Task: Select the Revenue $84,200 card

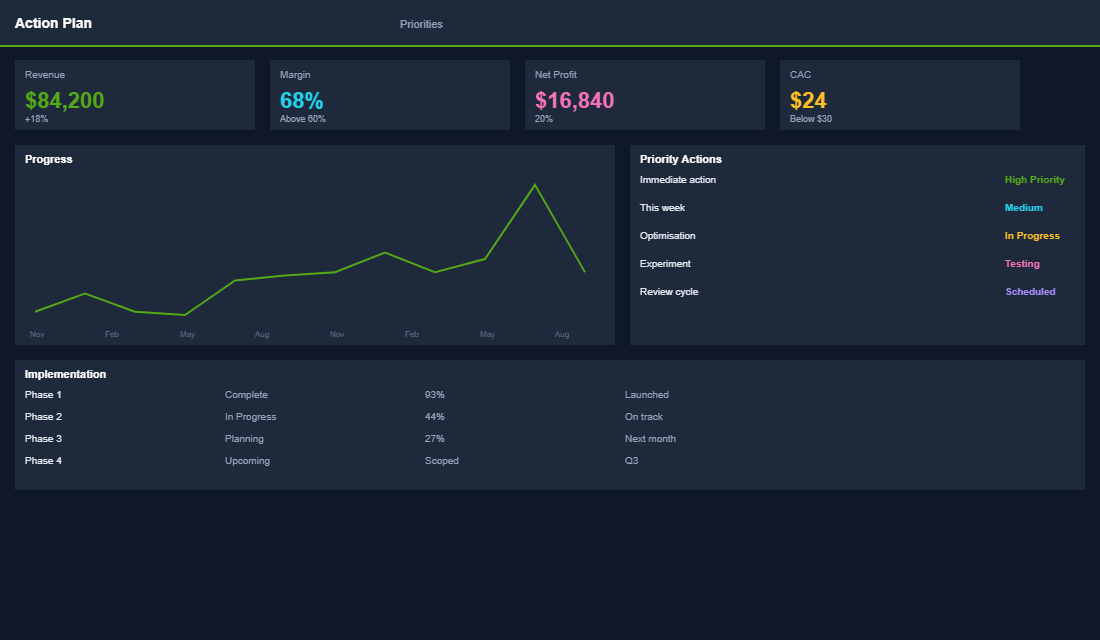Action: (x=134, y=95)
